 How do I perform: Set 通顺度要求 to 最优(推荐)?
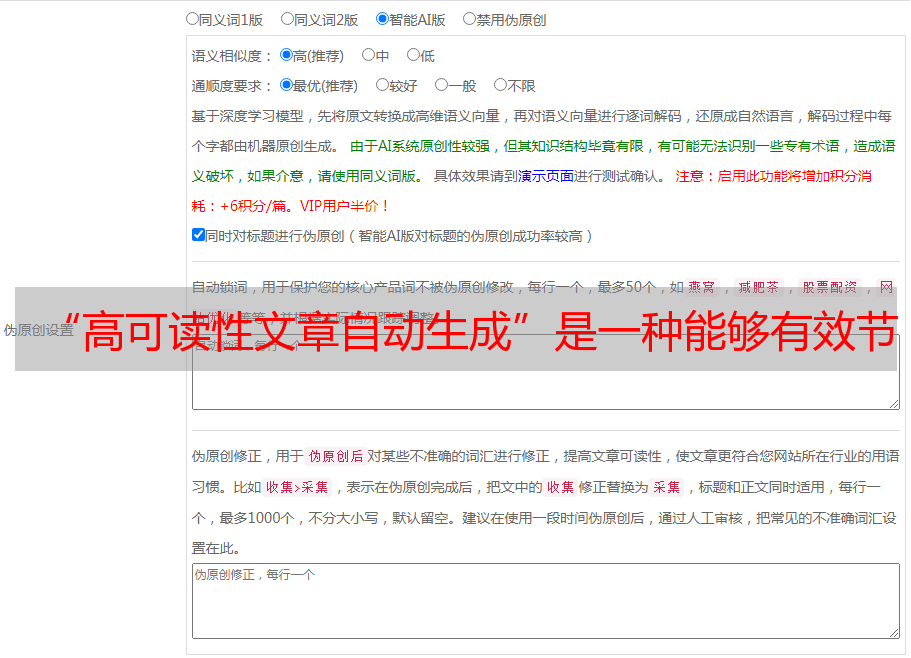[286, 85]
